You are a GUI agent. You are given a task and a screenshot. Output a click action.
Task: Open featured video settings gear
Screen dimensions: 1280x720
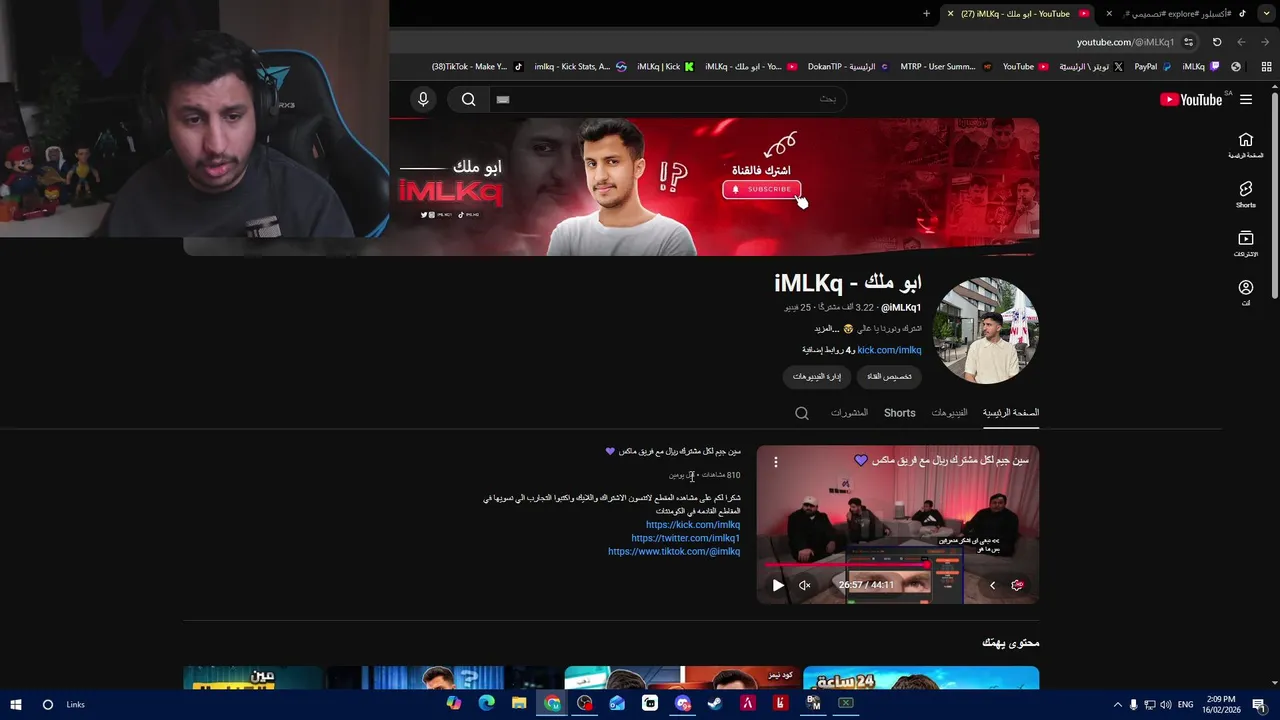click(x=1017, y=585)
